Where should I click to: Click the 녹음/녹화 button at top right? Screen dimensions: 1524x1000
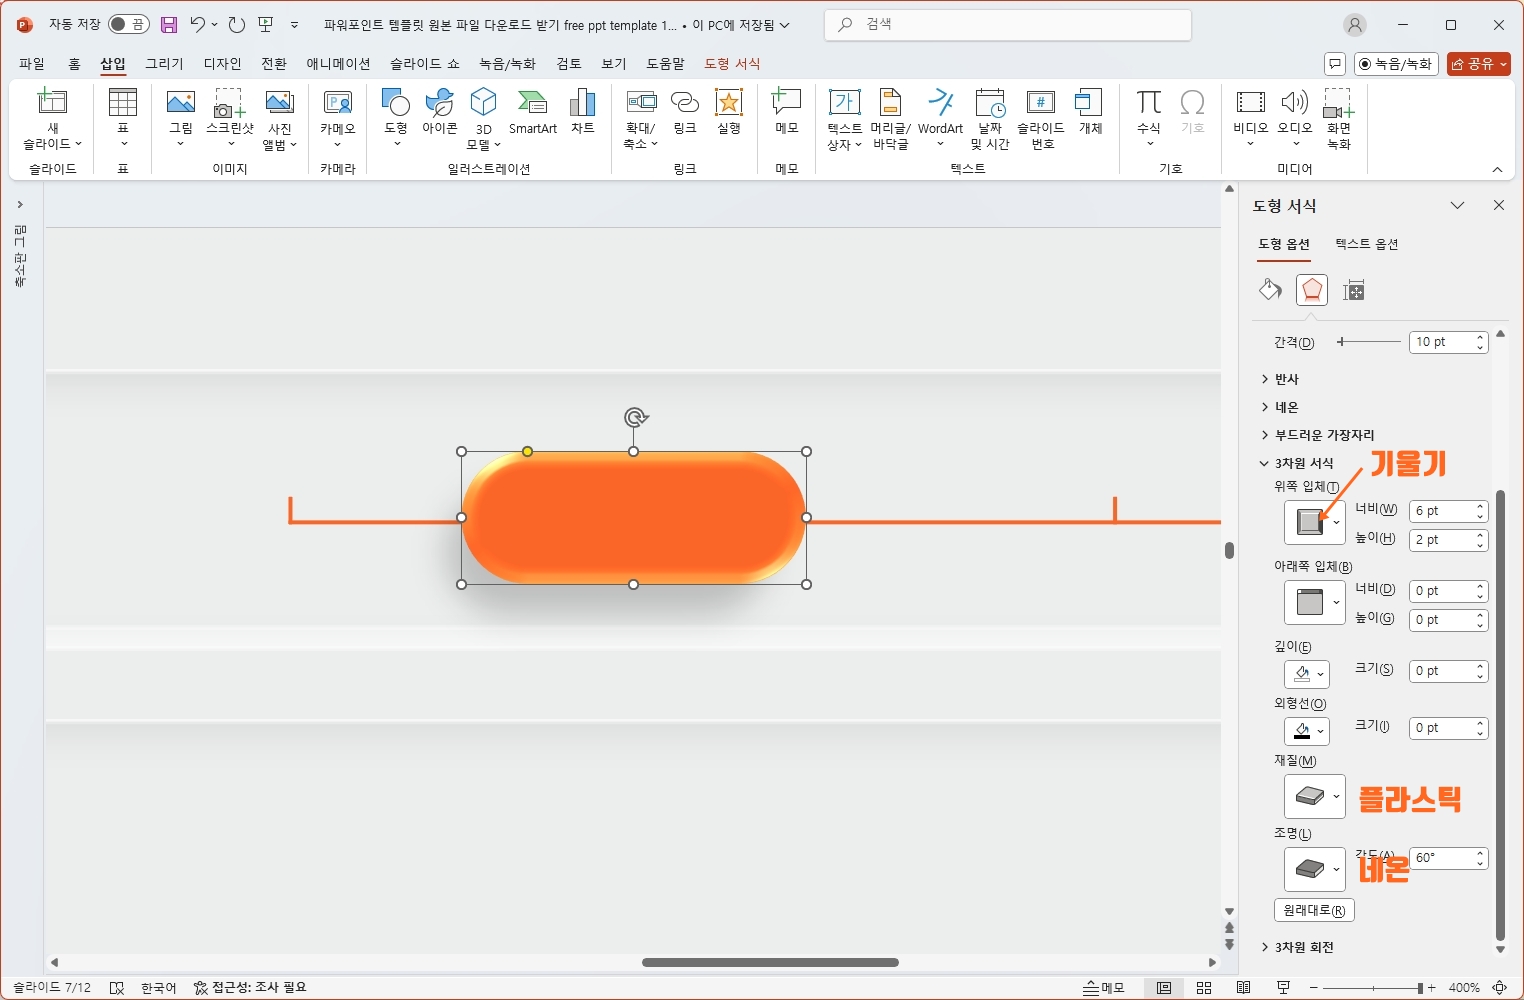(1396, 63)
